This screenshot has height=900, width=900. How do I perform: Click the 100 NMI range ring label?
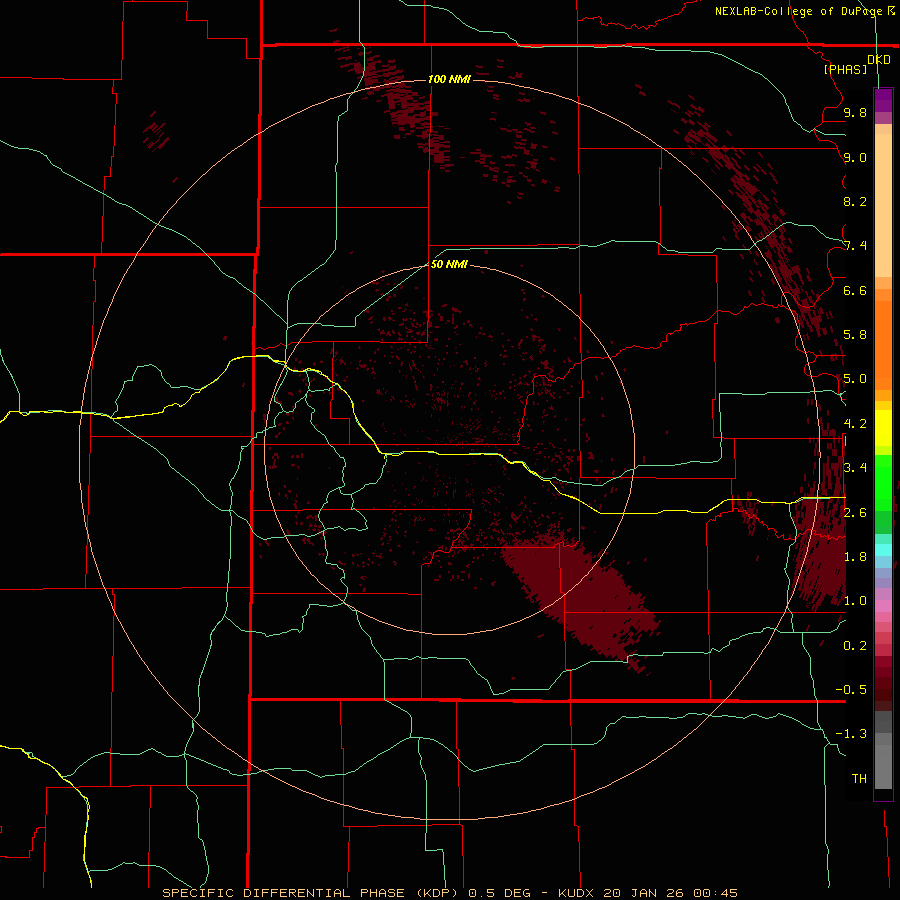(449, 79)
